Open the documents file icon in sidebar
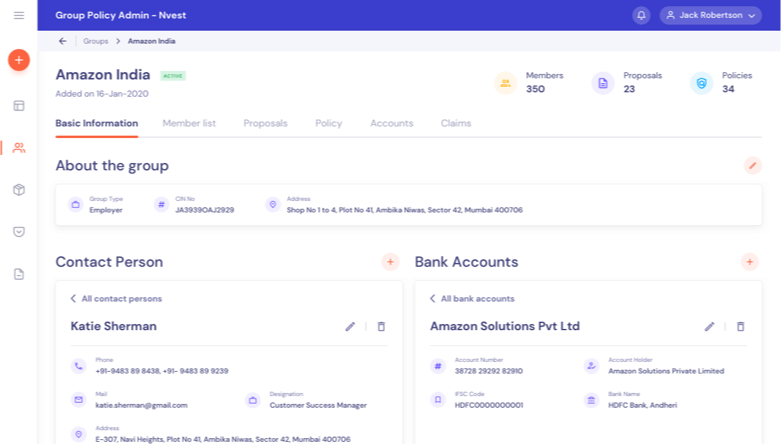782x444 pixels. (x=18, y=274)
